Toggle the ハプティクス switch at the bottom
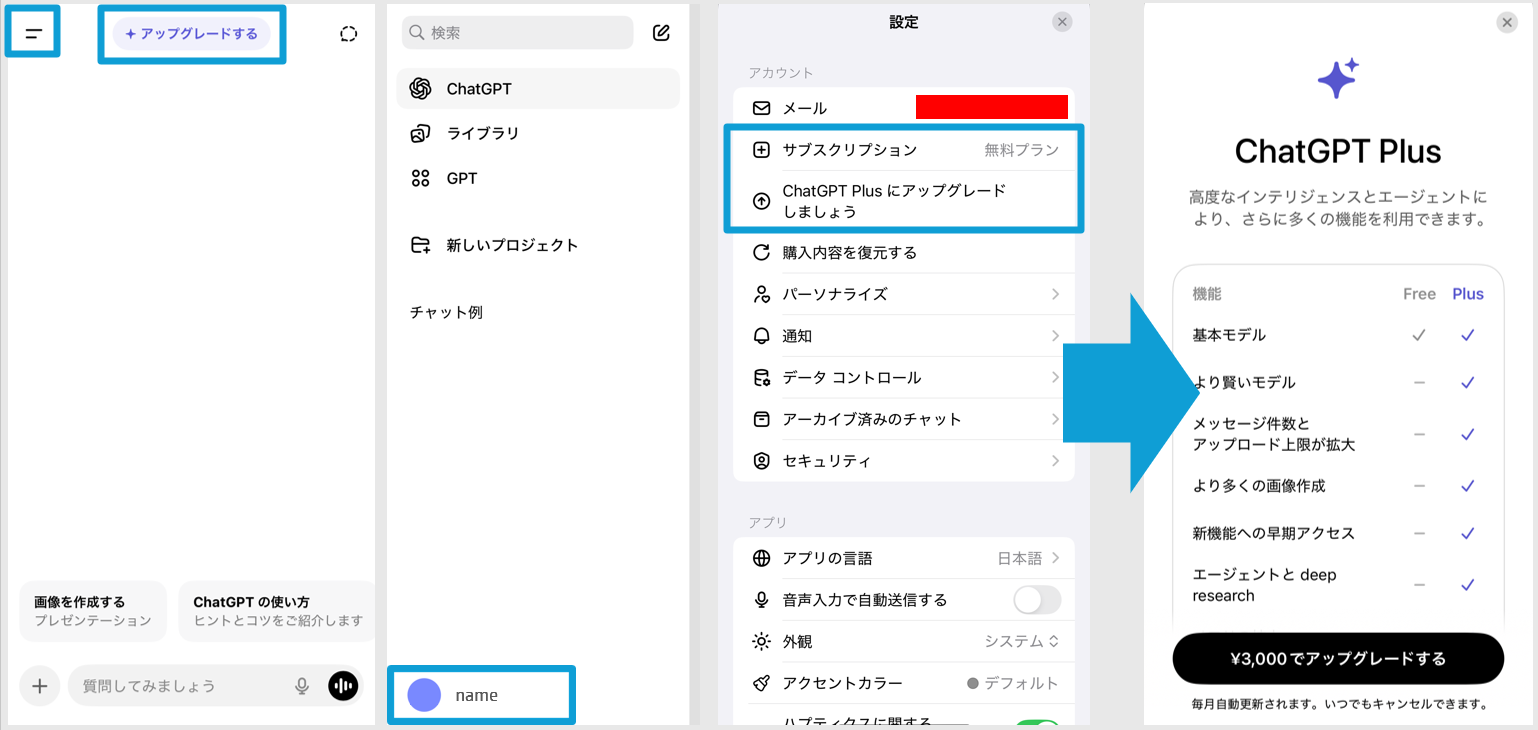The image size is (1538, 730). (x=1038, y=724)
